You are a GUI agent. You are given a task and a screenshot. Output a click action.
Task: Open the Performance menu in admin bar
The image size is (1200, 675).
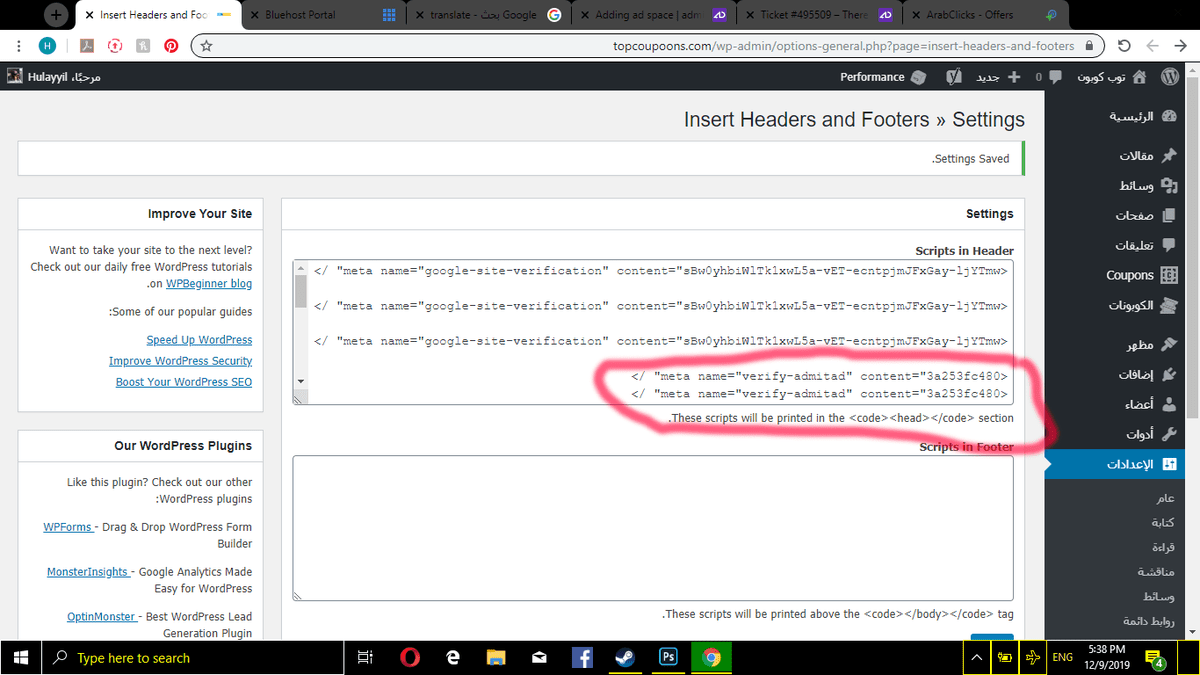[883, 77]
